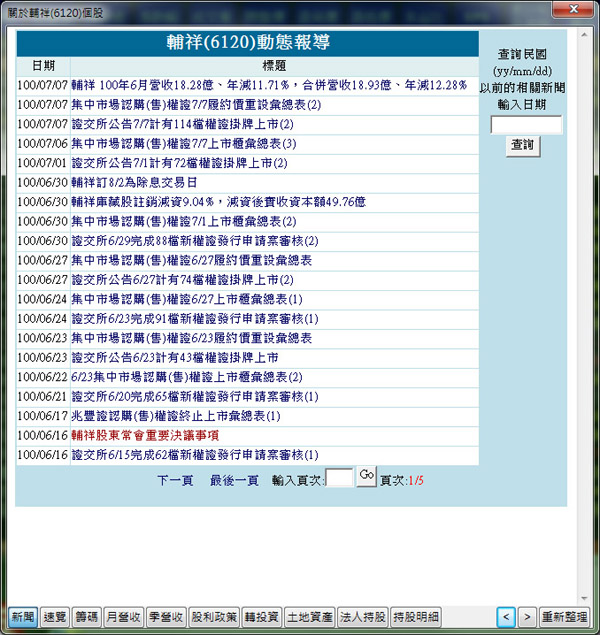
Task: Select the 季營收 tab
Action: (x=166, y=617)
